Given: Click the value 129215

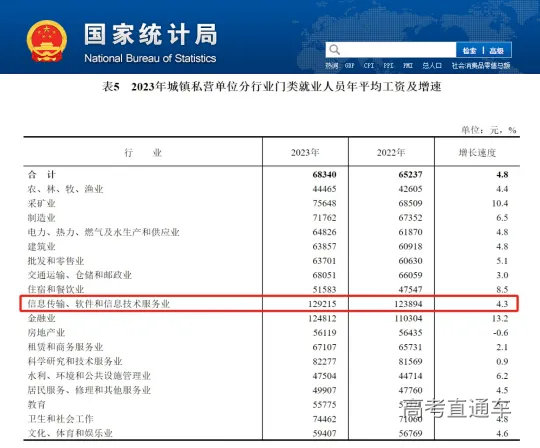Looking at the screenshot, I should click(322, 304).
